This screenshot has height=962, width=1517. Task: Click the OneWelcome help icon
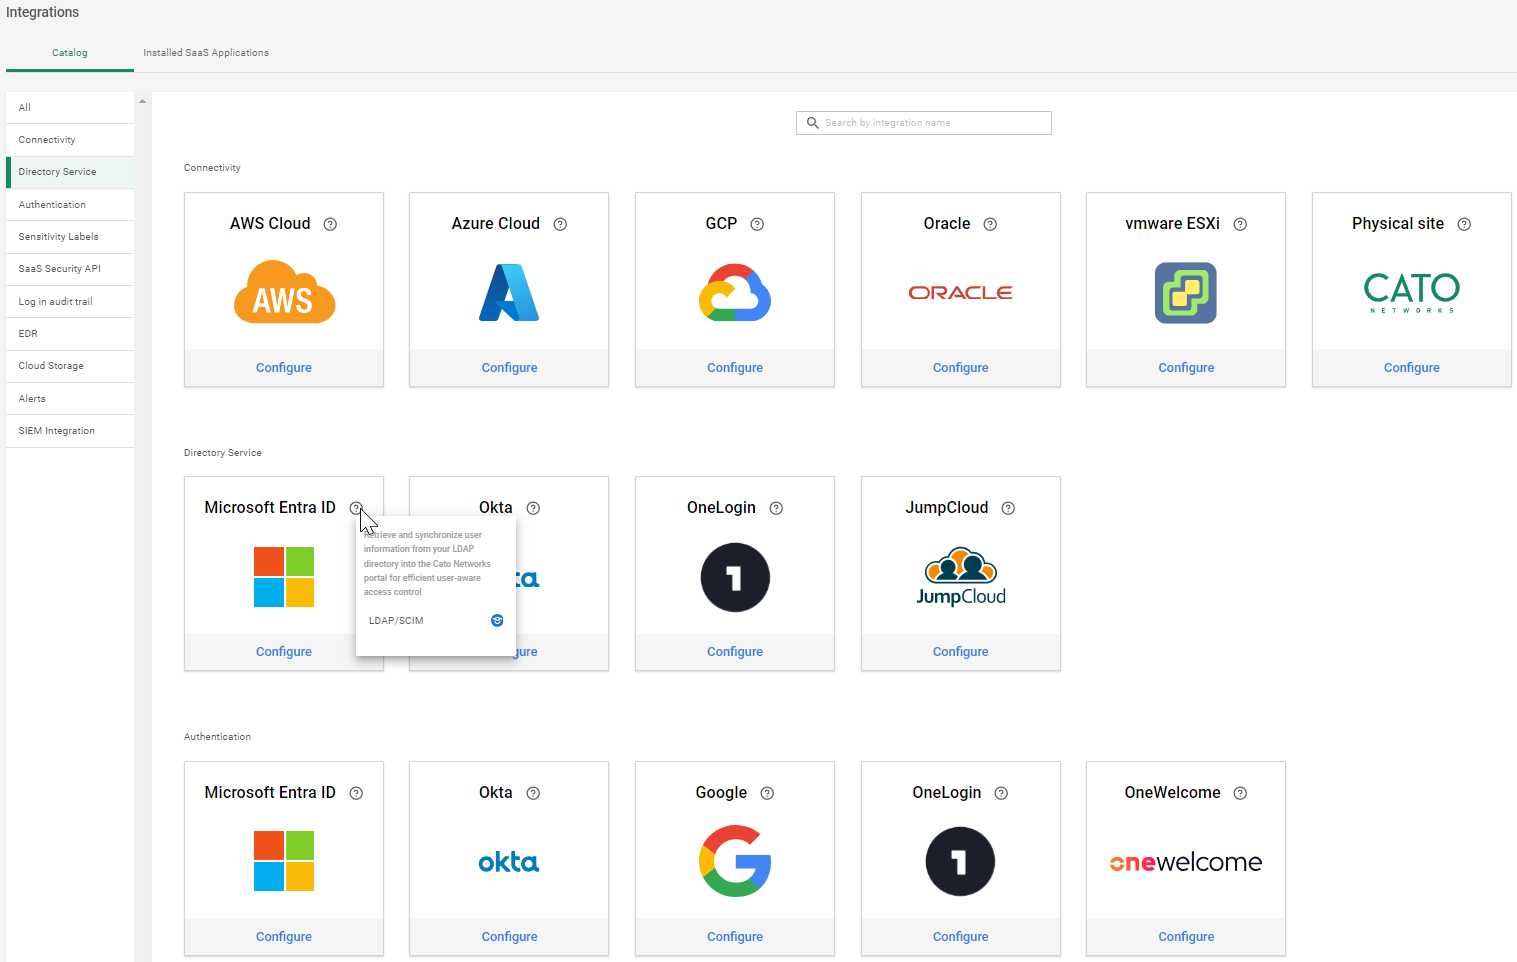(1240, 793)
